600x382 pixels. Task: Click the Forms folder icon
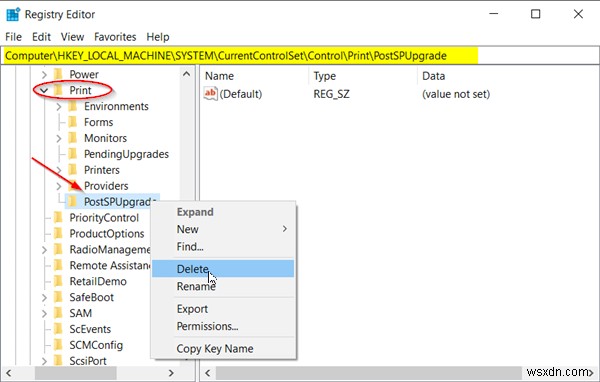[x=73, y=122]
